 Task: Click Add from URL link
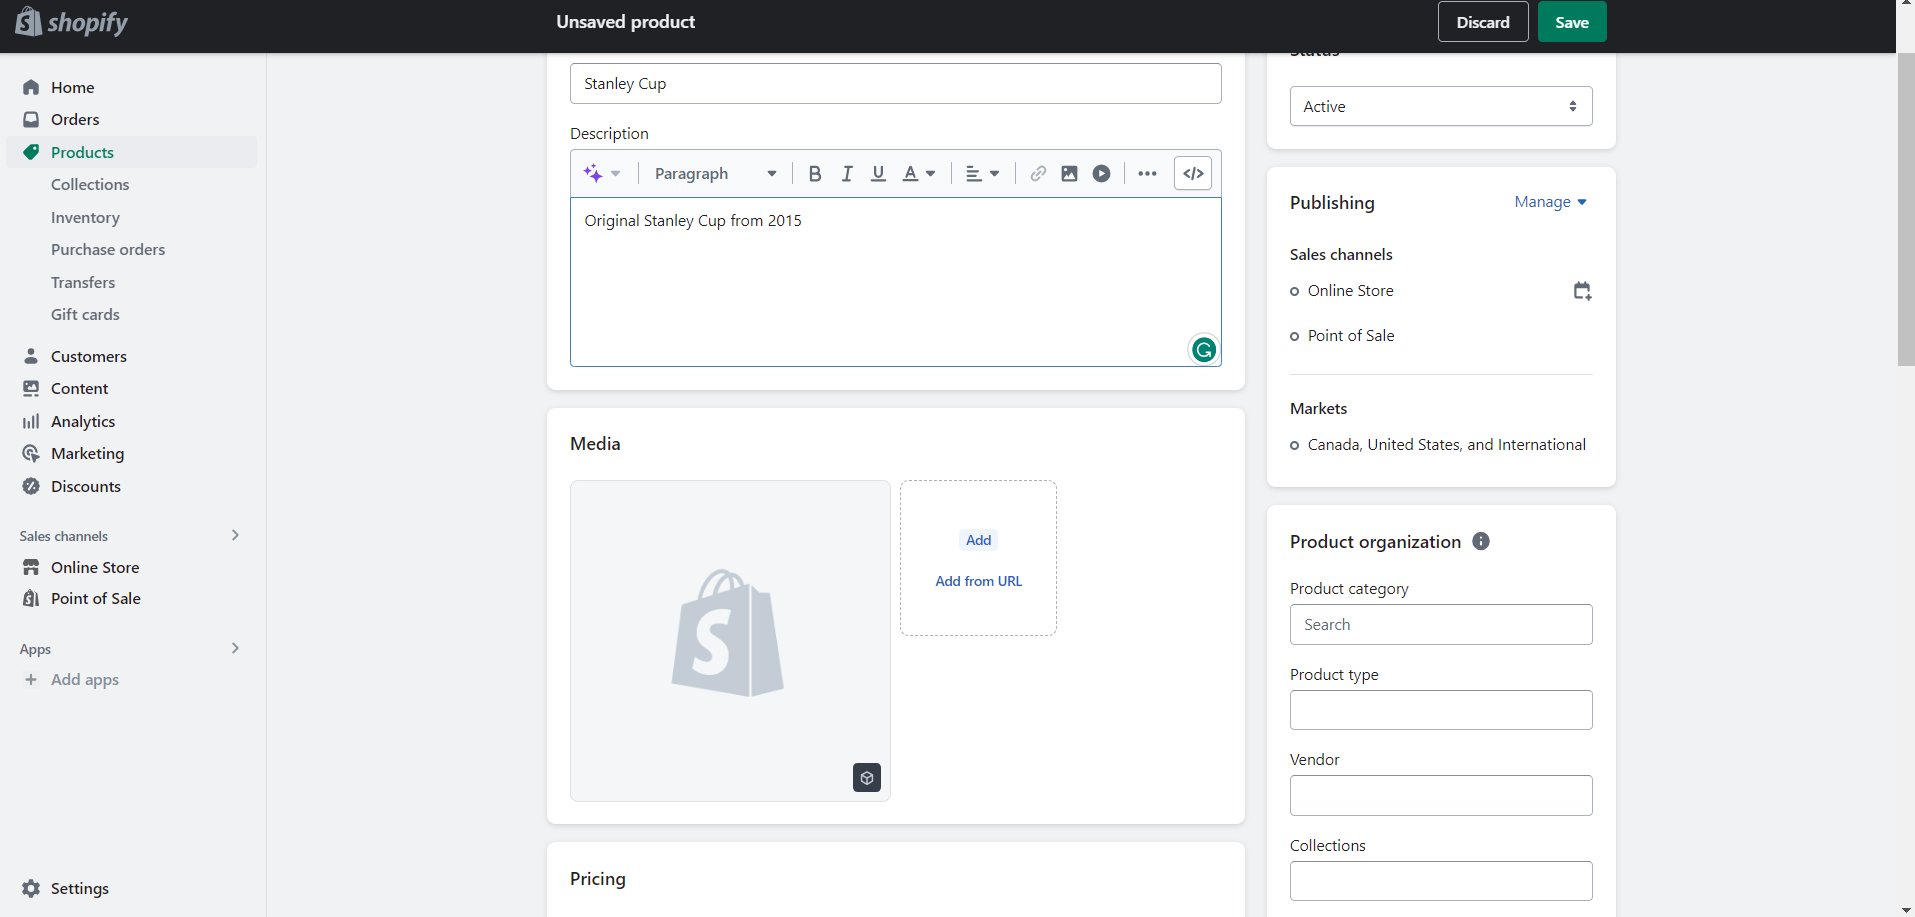coord(978,581)
